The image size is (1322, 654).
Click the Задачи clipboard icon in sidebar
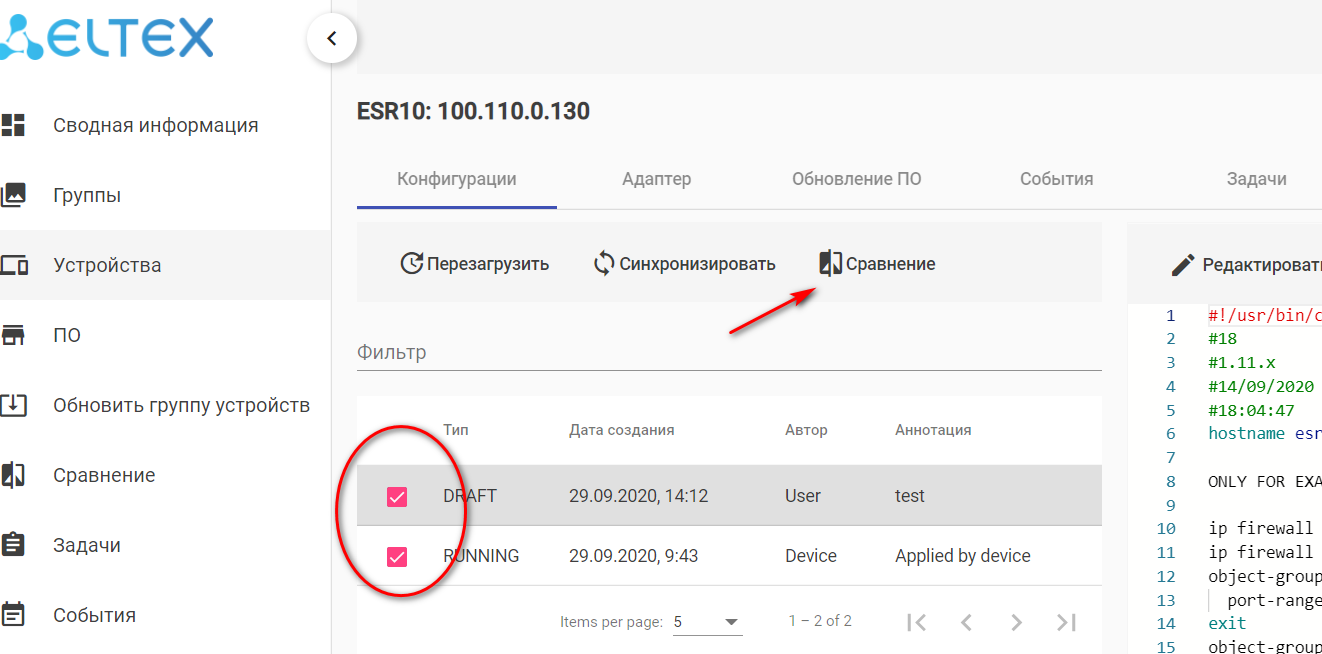[x=13, y=545]
